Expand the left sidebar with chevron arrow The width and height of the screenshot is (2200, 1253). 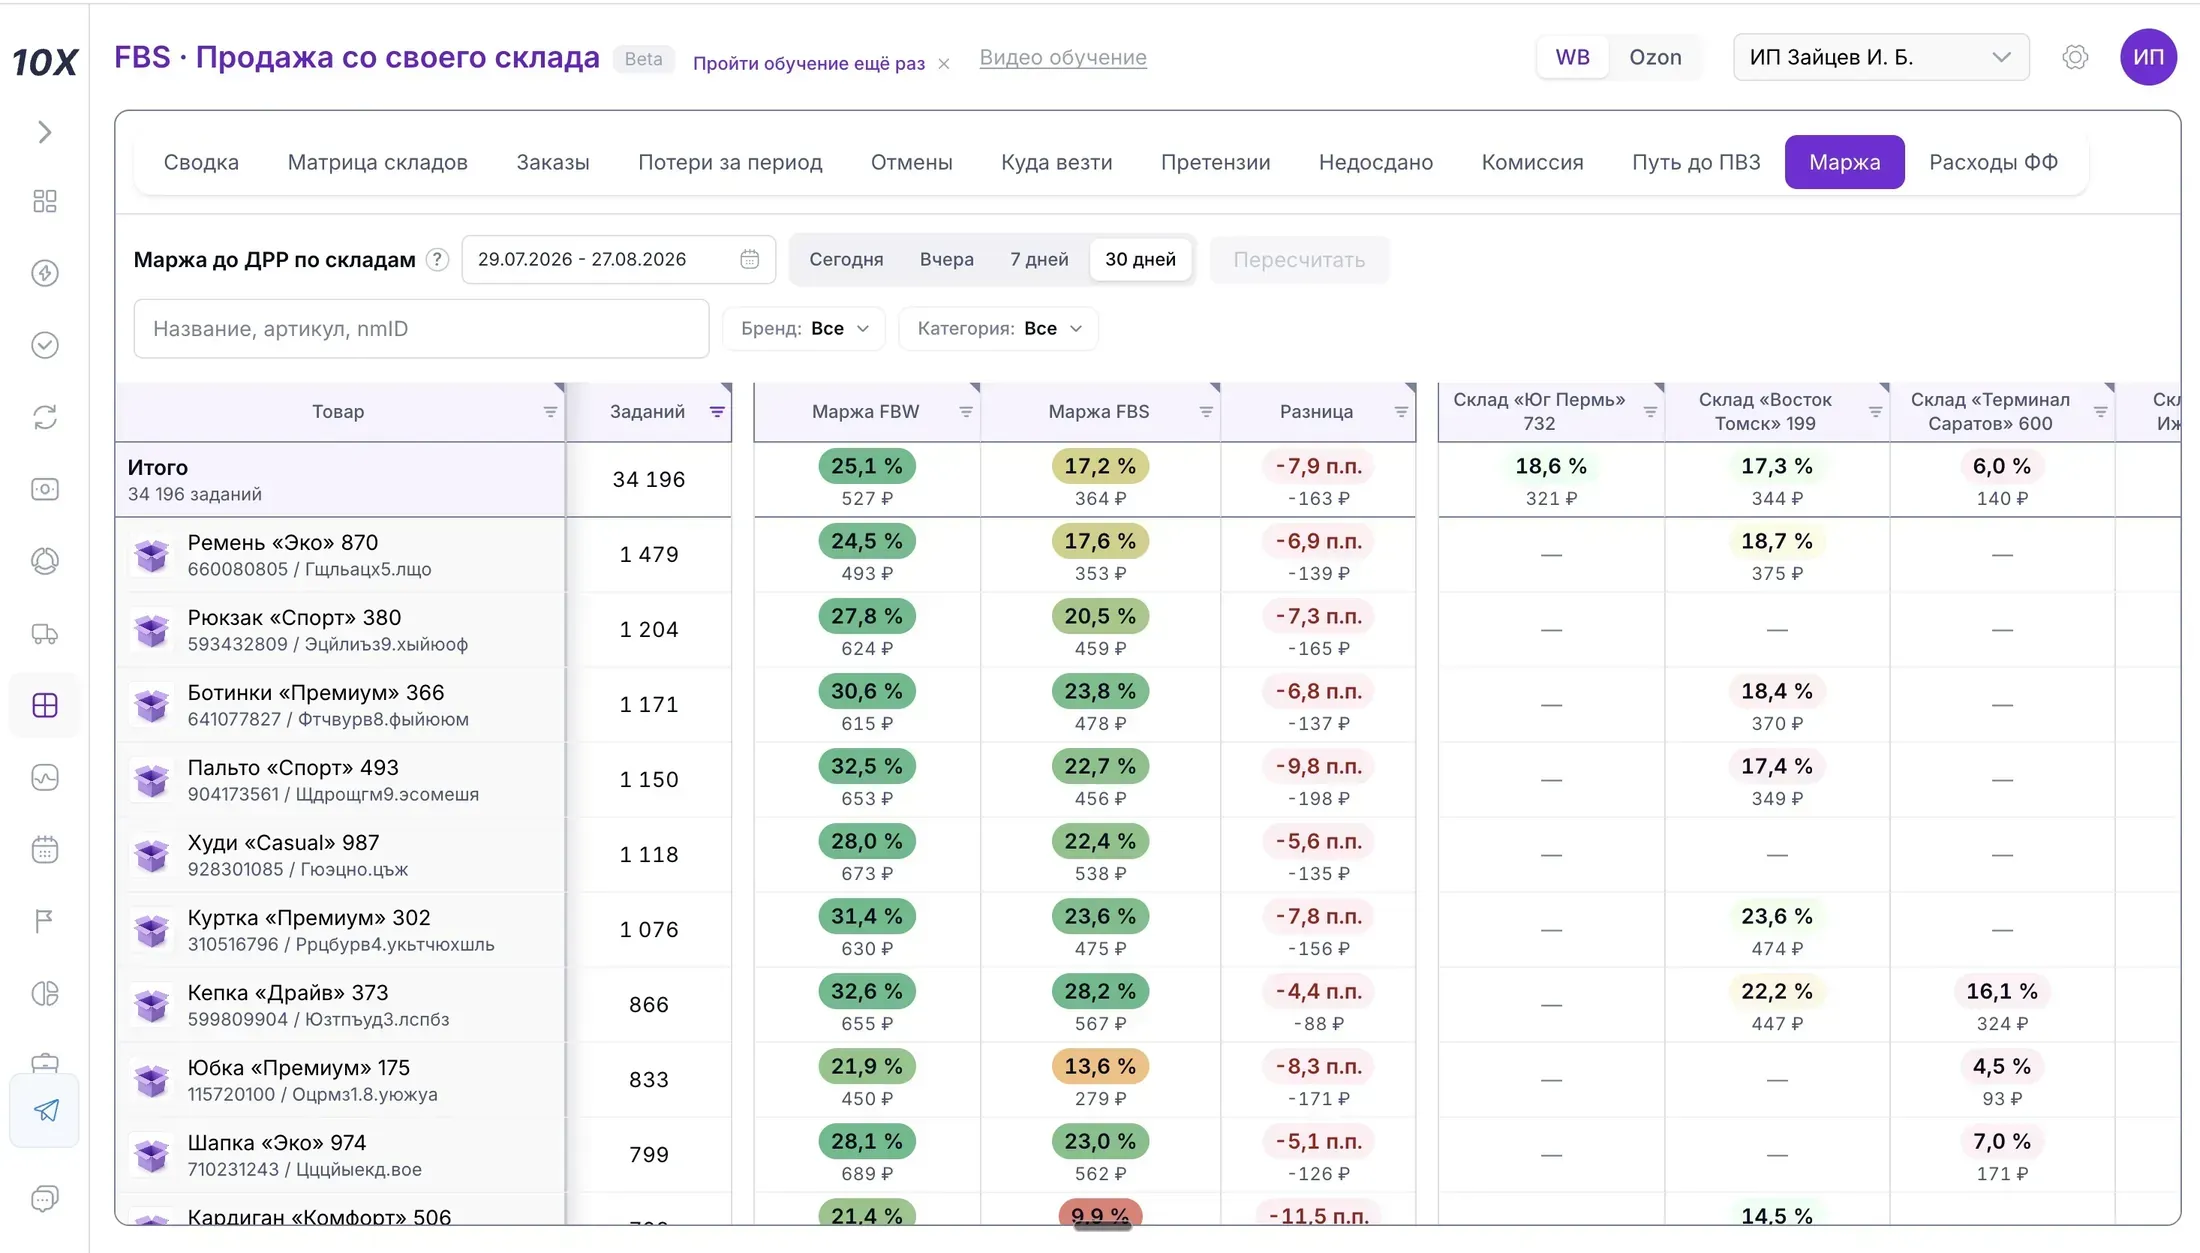click(x=44, y=132)
